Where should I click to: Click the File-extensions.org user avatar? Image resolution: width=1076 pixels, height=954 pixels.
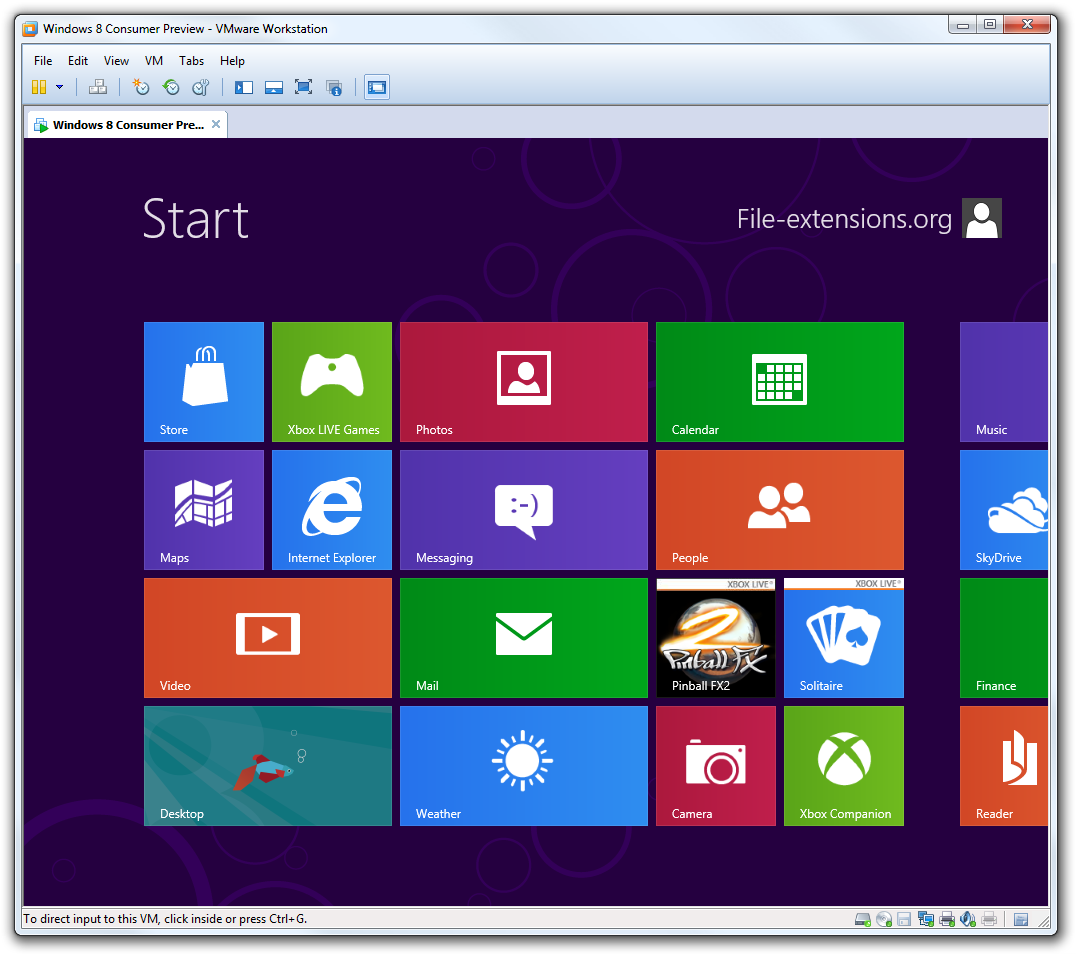pos(981,218)
